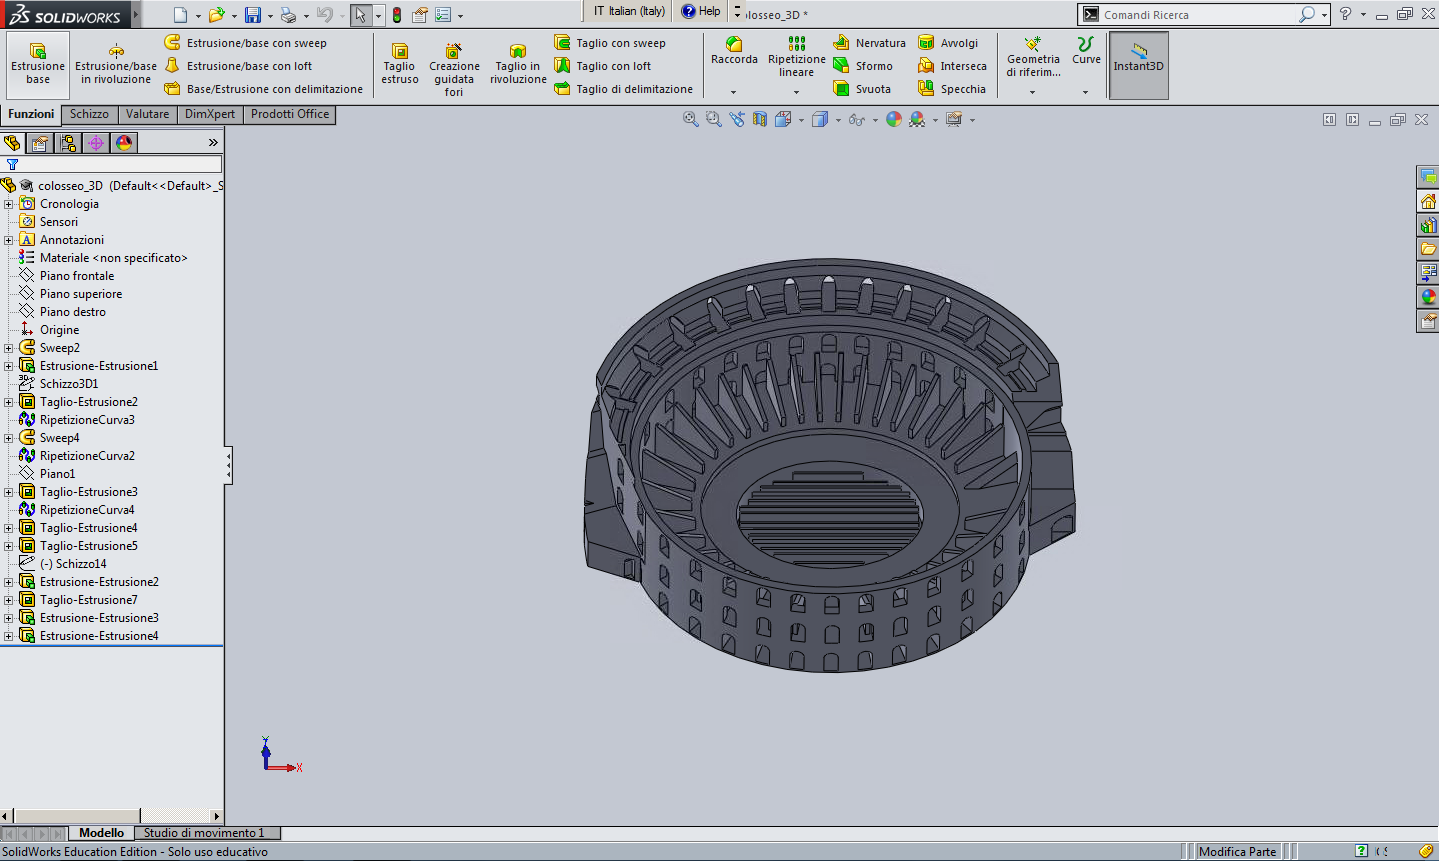Select Ripetizione lineare tool

click(797, 56)
